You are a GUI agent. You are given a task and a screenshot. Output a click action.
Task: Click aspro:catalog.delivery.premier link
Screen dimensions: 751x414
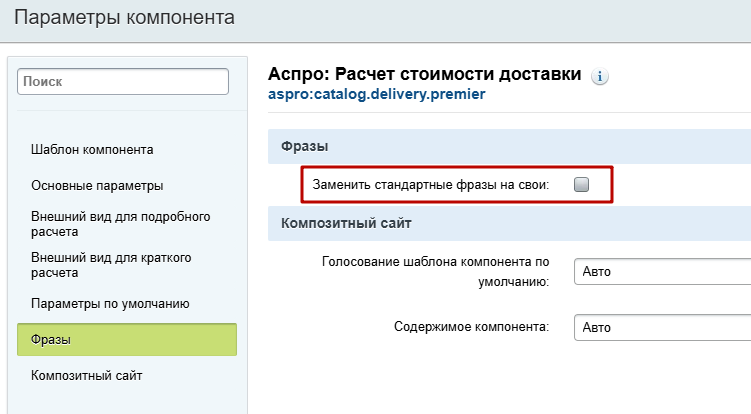(376, 94)
